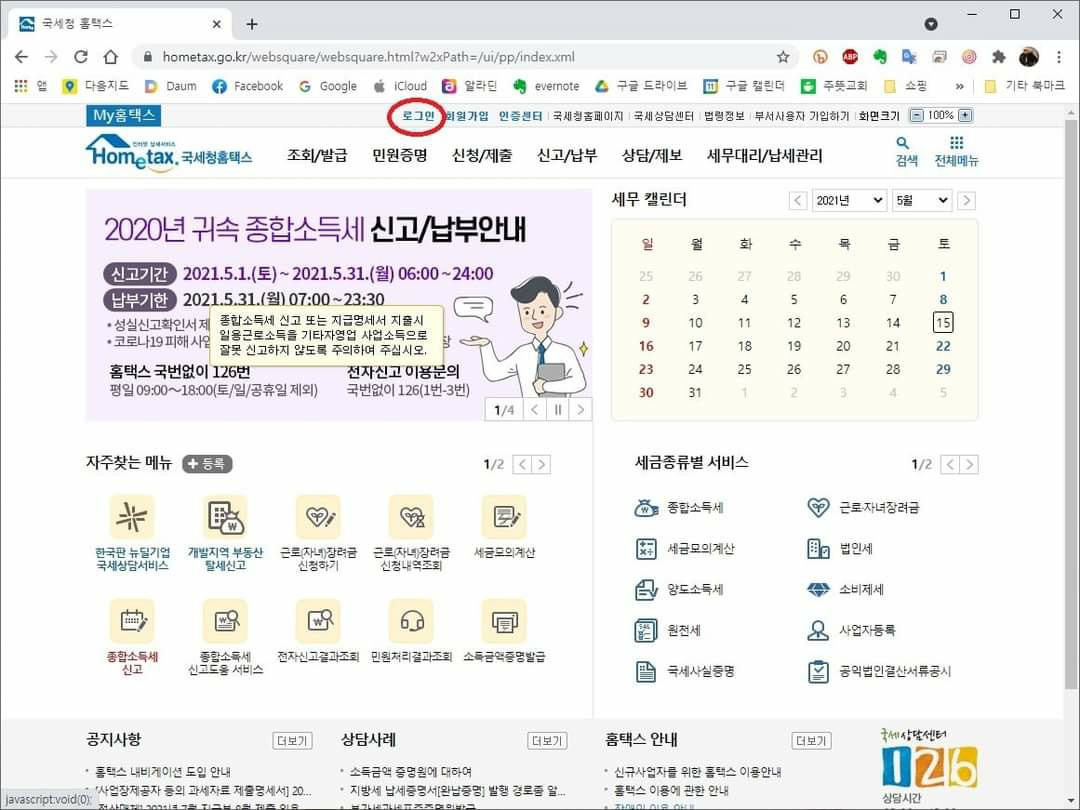Select the 신고/납부 menu

pos(567,155)
